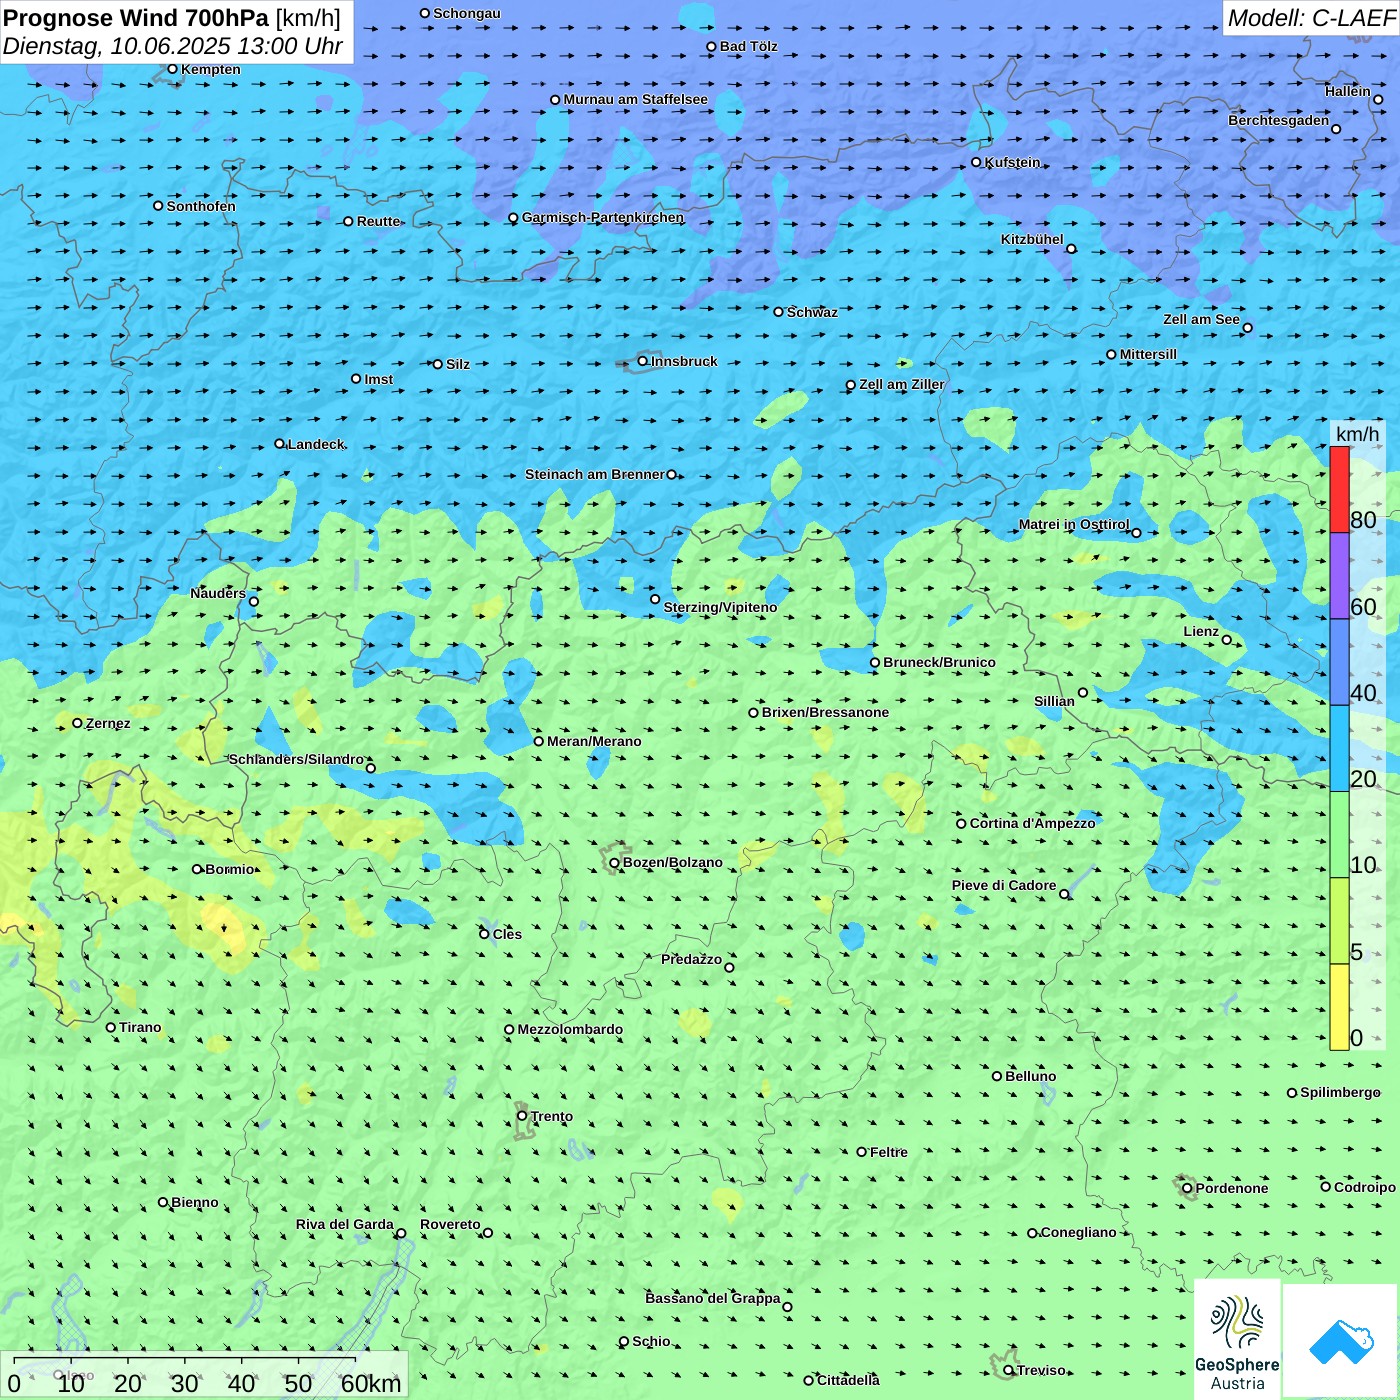Click the Kempten city marker
Screen dimensions: 1400x1400
[172, 69]
